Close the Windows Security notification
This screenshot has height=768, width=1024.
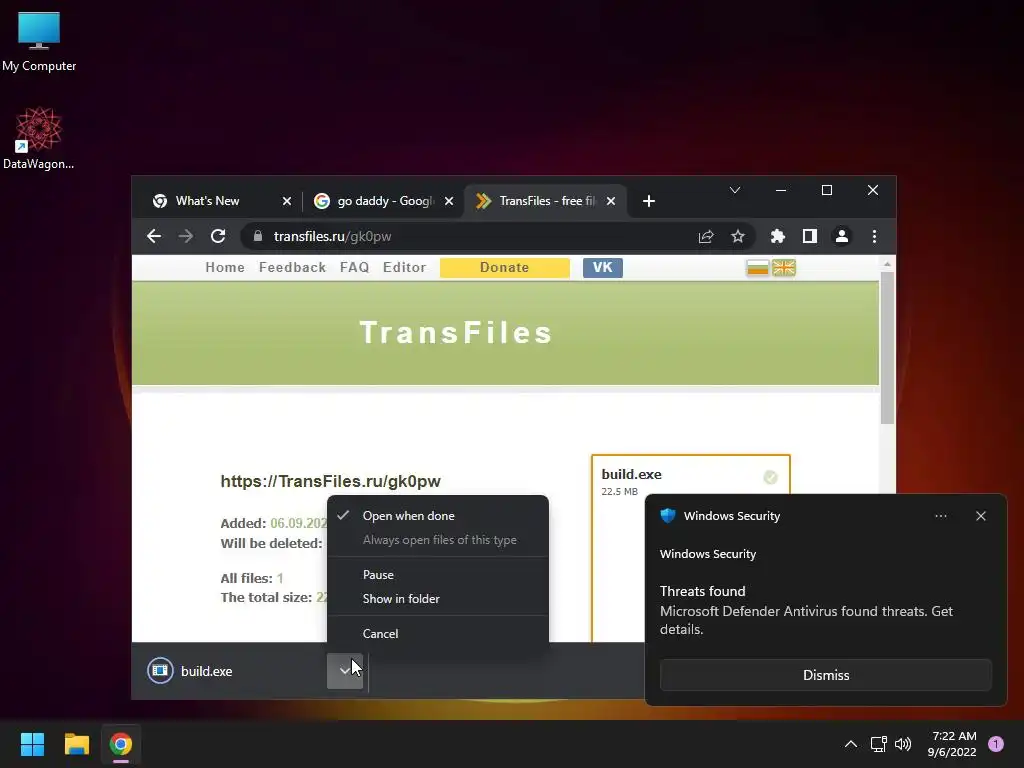coord(981,516)
